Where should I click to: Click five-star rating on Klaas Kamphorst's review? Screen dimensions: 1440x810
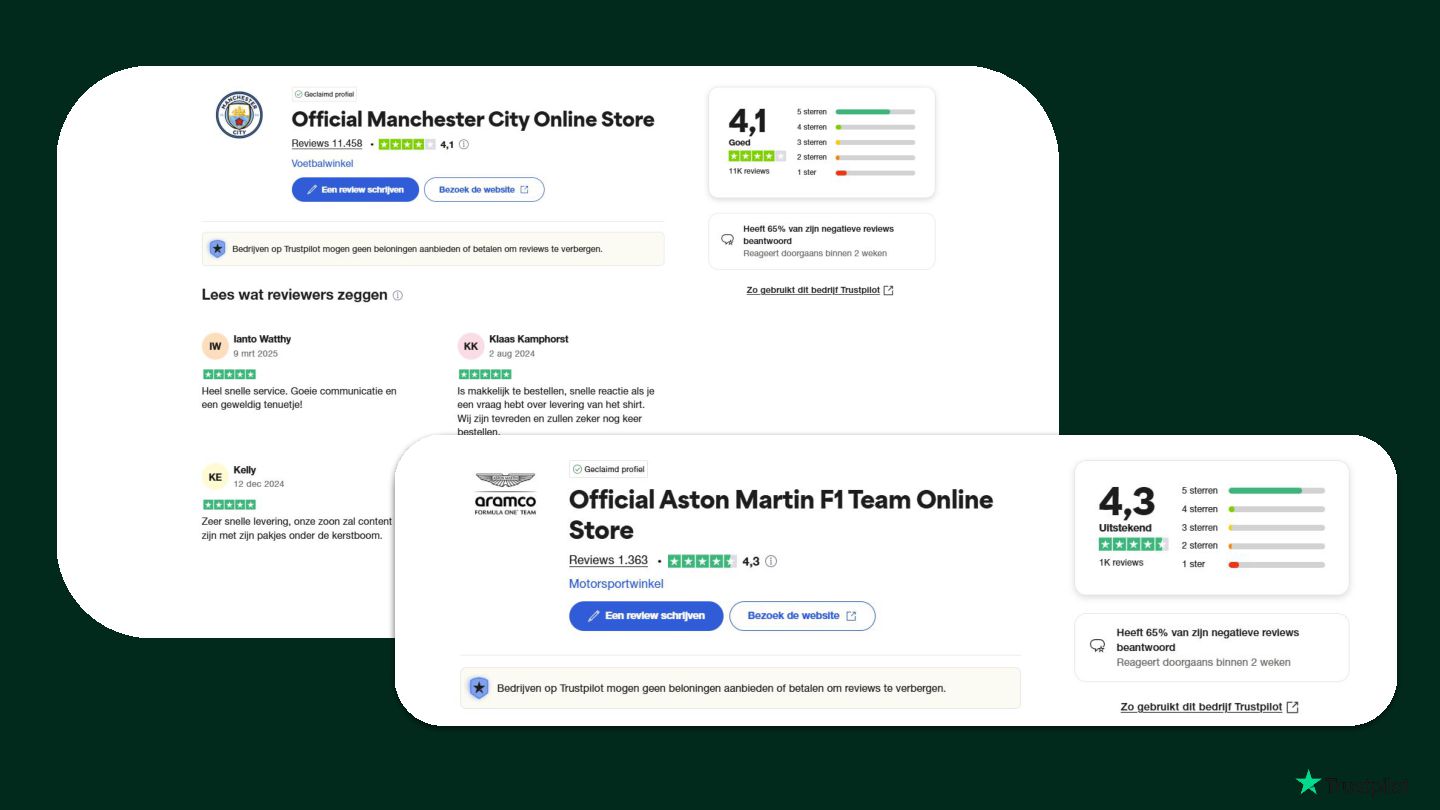[485, 374]
